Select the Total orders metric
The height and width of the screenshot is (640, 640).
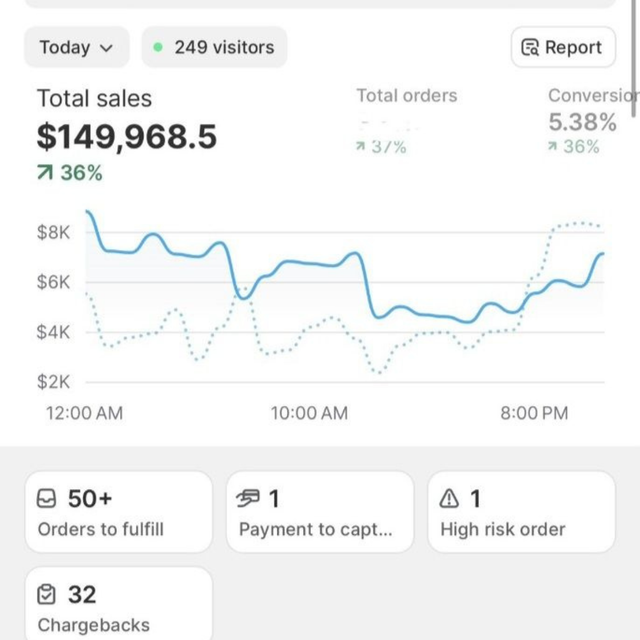coord(406,96)
